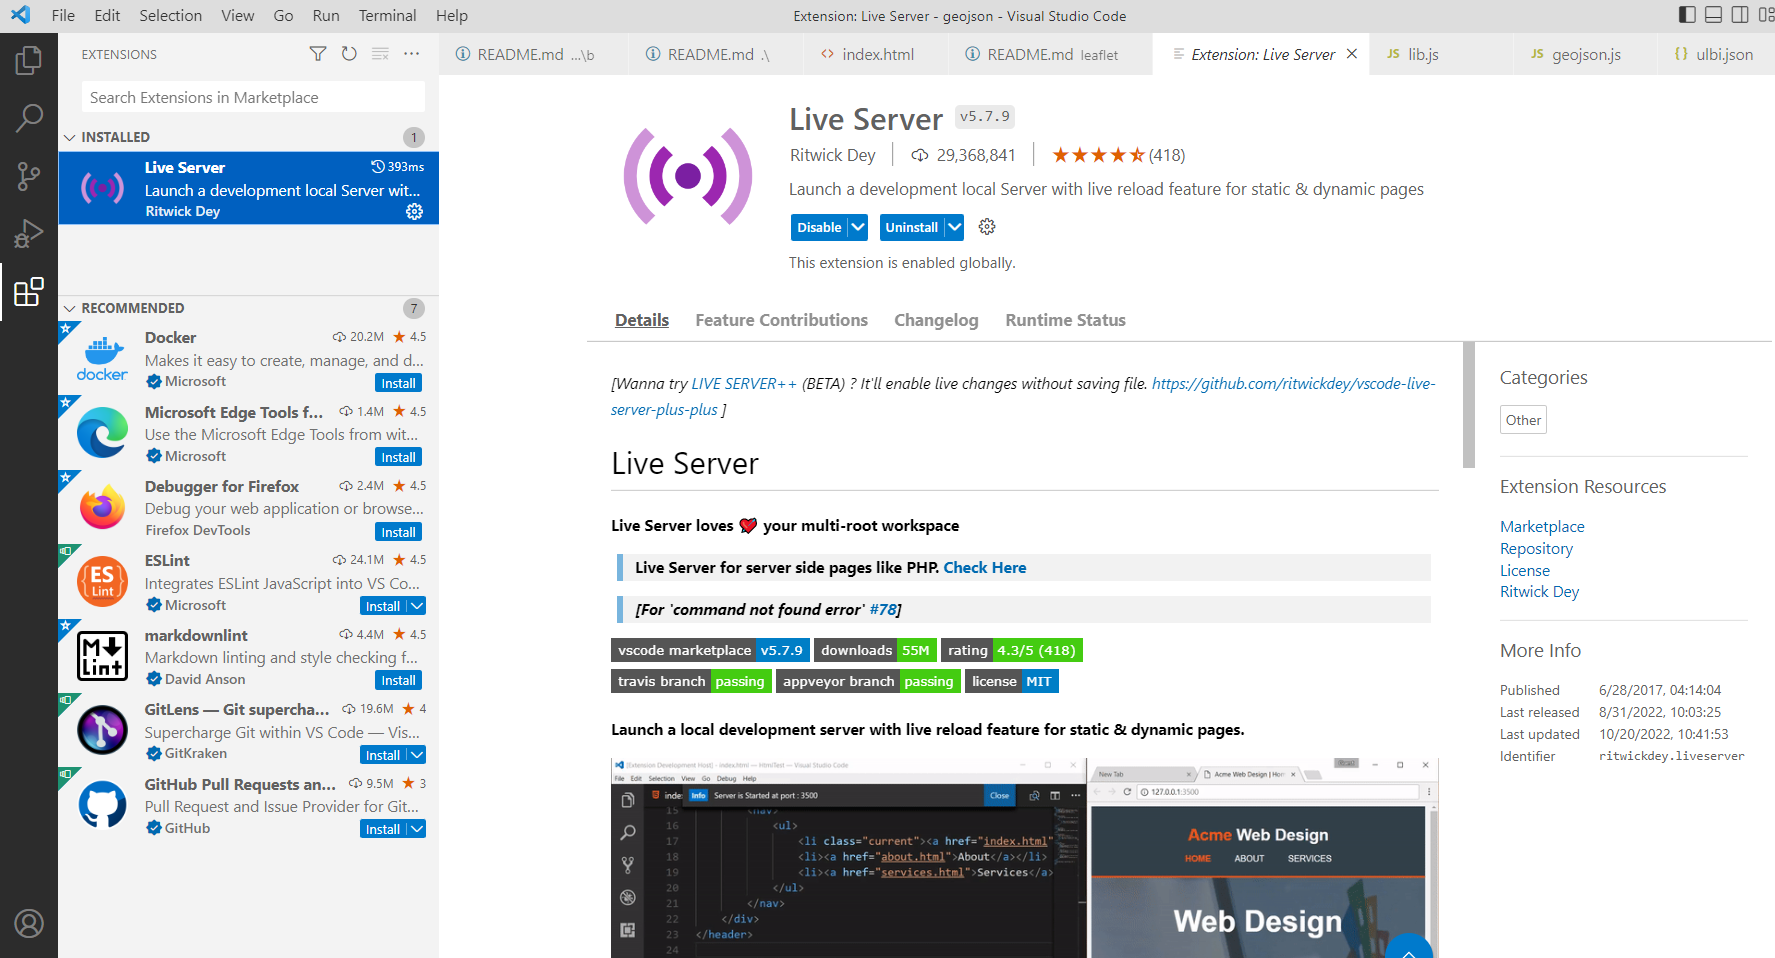Image resolution: width=1775 pixels, height=958 pixels.
Task: Open the Manage gear on the Live Server entry
Action: (x=414, y=211)
